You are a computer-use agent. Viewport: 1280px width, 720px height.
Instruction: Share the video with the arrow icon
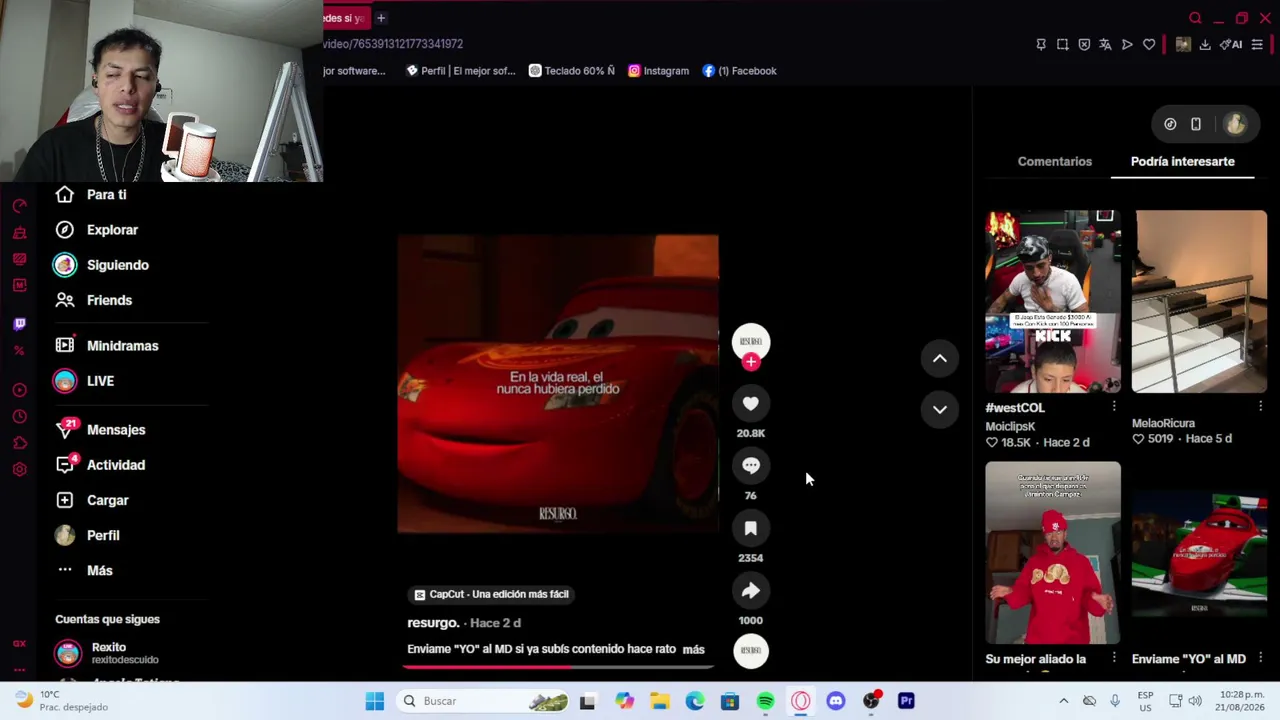[x=751, y=591]
